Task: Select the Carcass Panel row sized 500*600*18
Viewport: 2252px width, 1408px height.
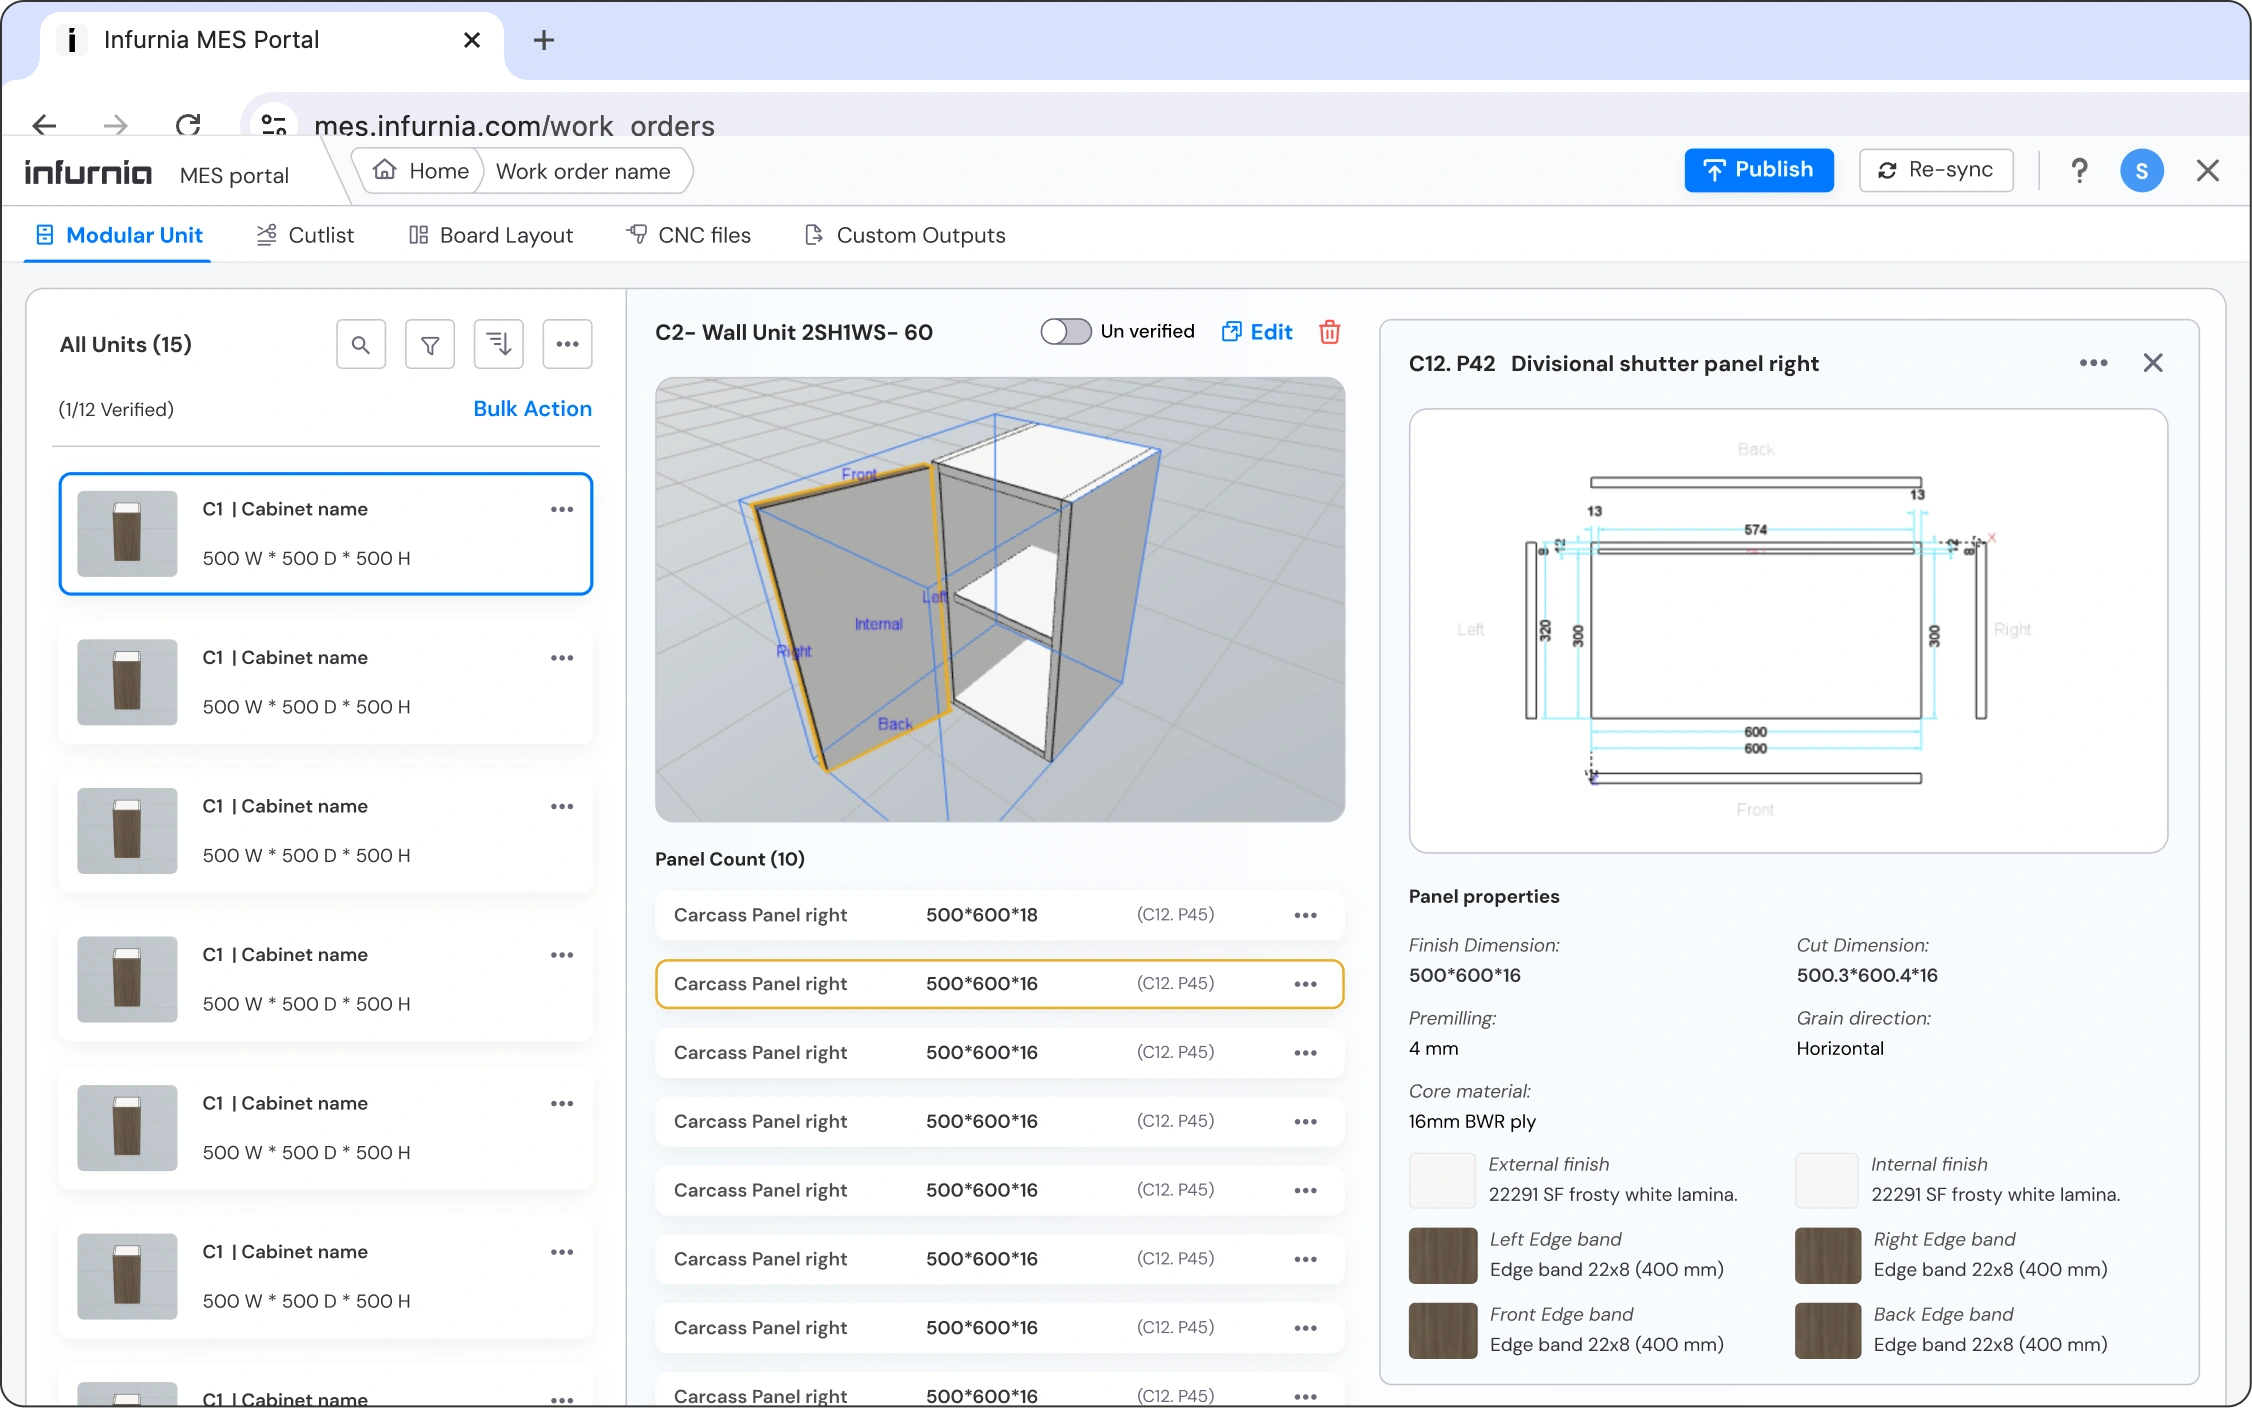Action: [1000, 915]
